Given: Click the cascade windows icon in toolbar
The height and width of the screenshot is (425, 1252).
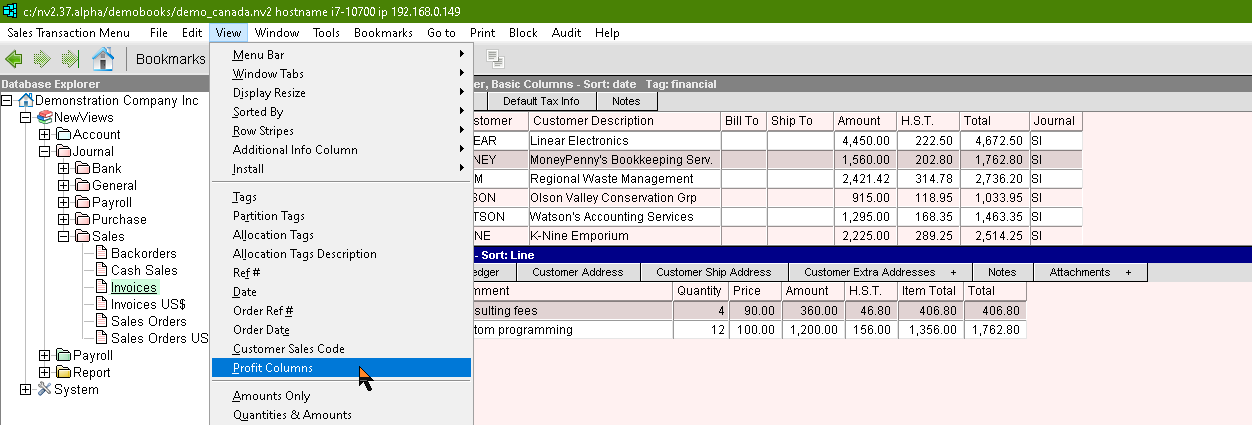Looking at the screenshot, I should tap(495, 59).
